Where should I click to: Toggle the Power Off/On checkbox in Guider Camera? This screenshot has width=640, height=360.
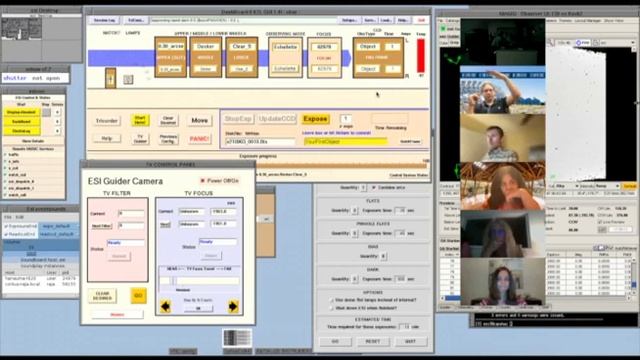click(x=202, y=180)
